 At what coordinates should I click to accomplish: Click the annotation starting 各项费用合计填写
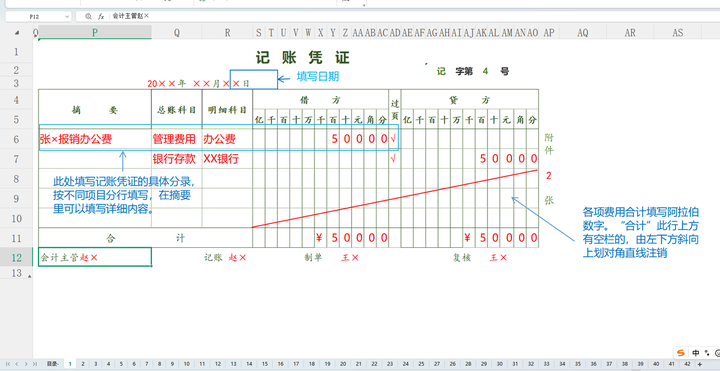(x=641, y=232)
